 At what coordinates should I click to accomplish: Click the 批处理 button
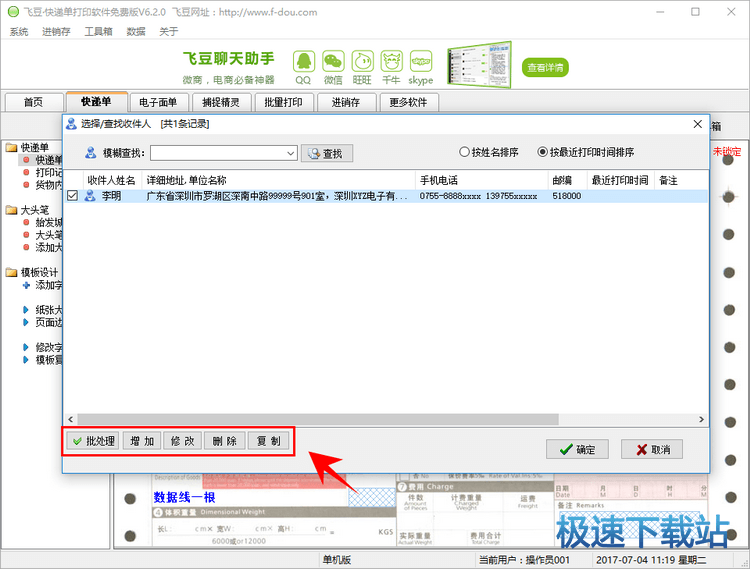coord(93,441)
